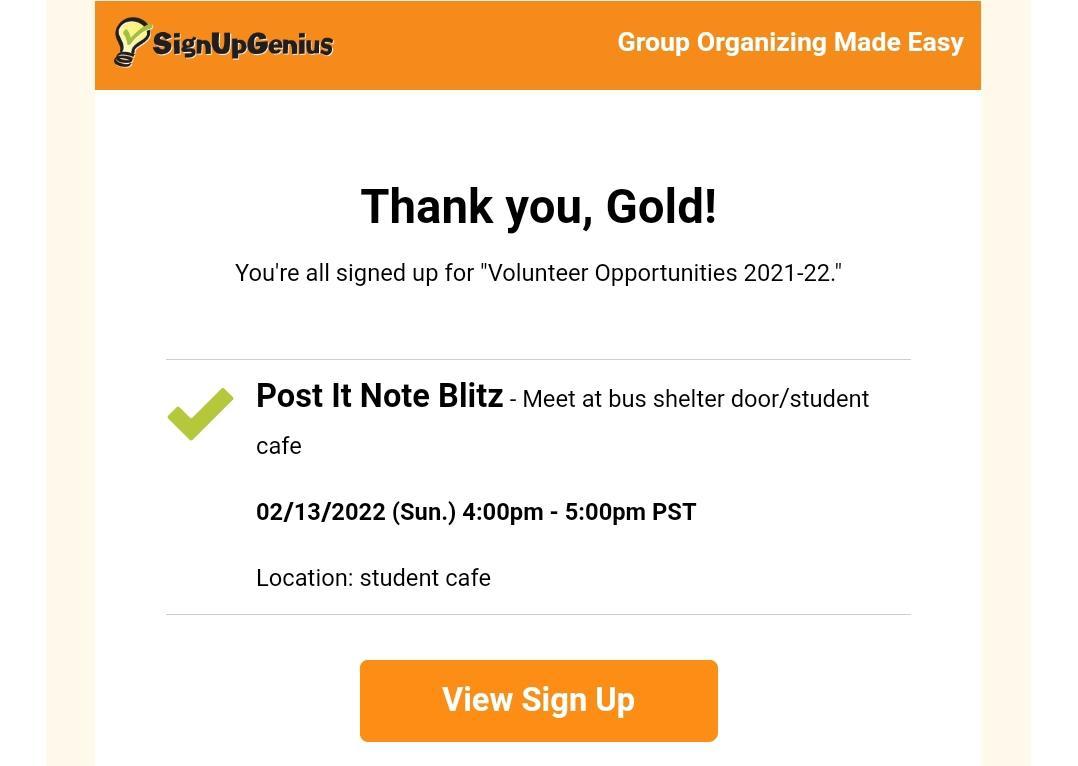Viewport: 1078px width, 766px height.
Task: Click the word "cafe" under the slot title
Action: click(279, 446)
